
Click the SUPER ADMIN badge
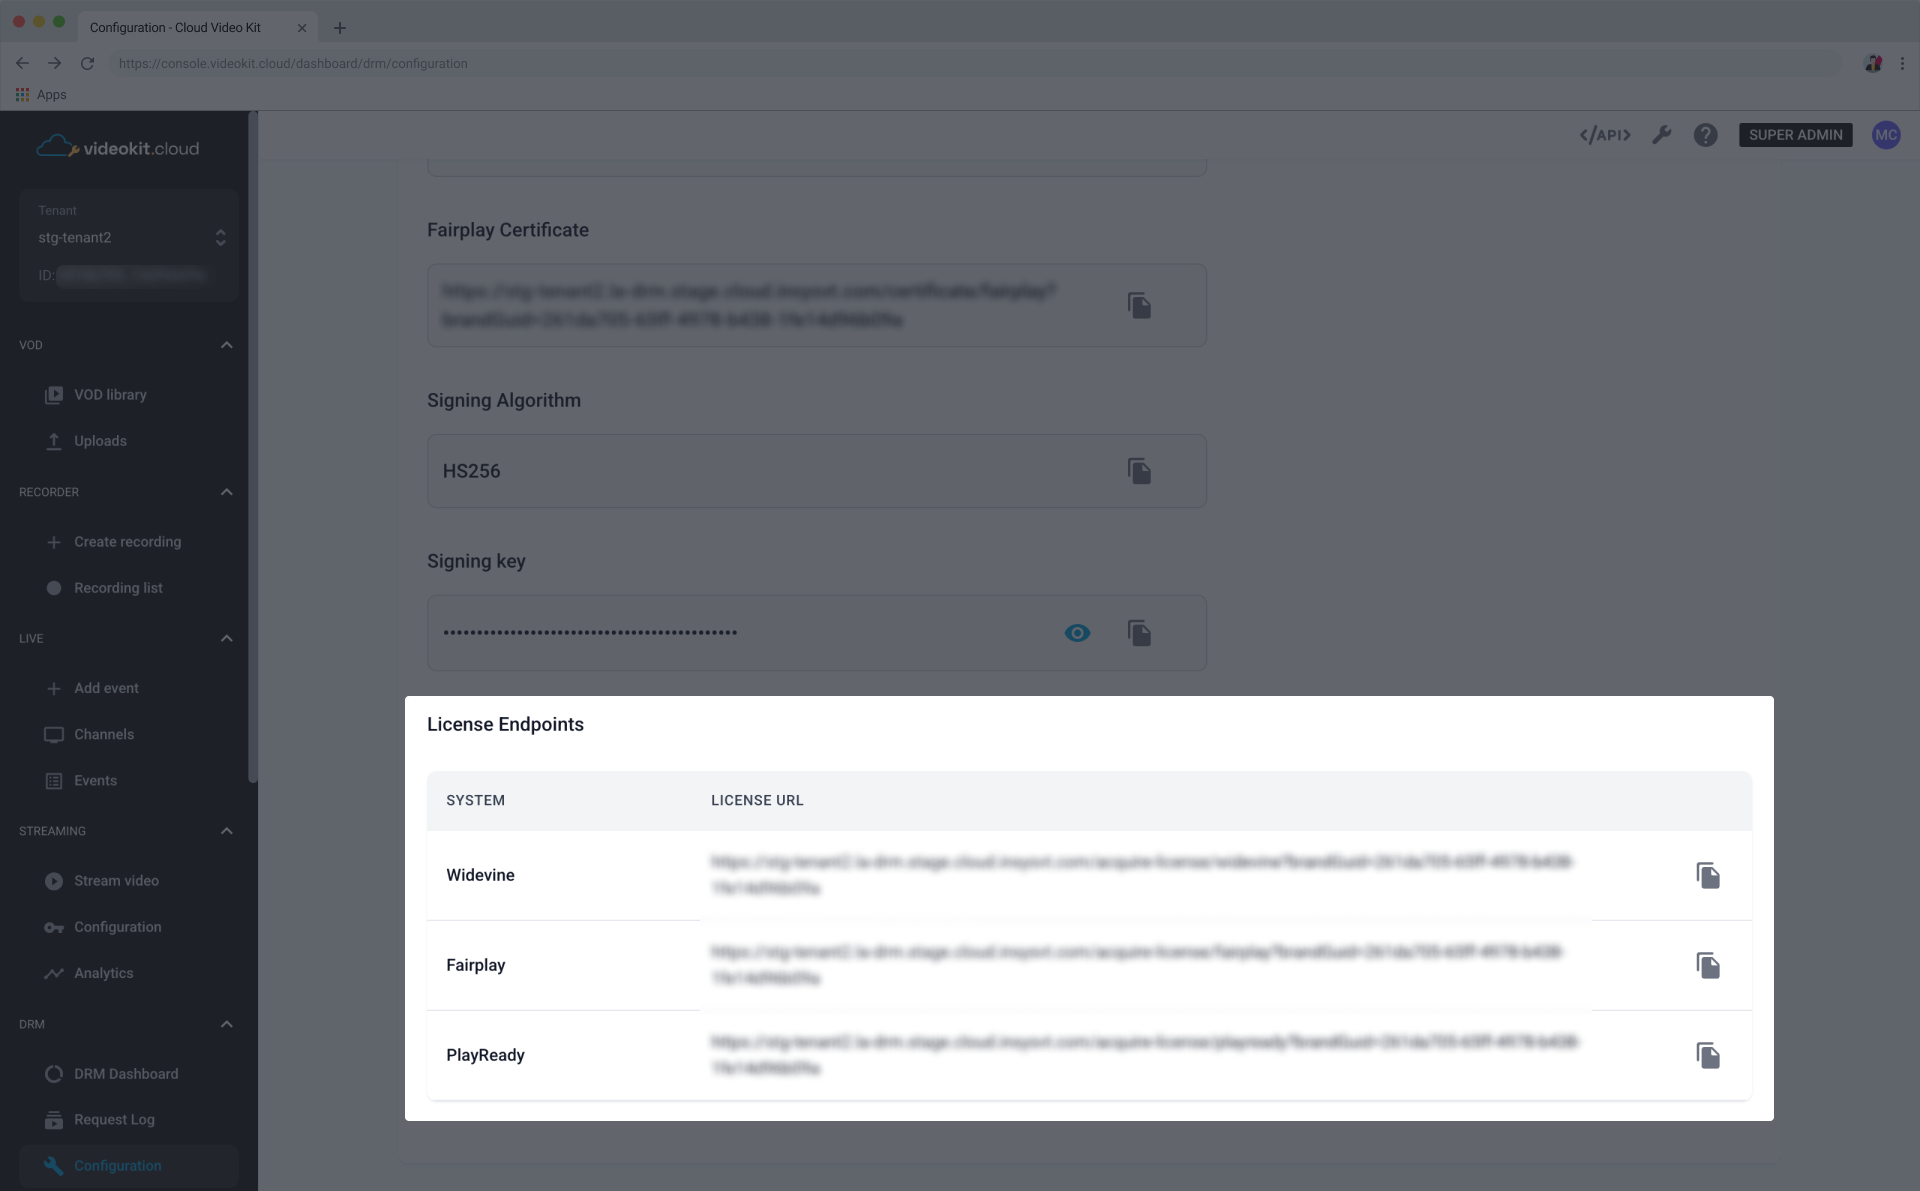click(x=1795, y=135)
